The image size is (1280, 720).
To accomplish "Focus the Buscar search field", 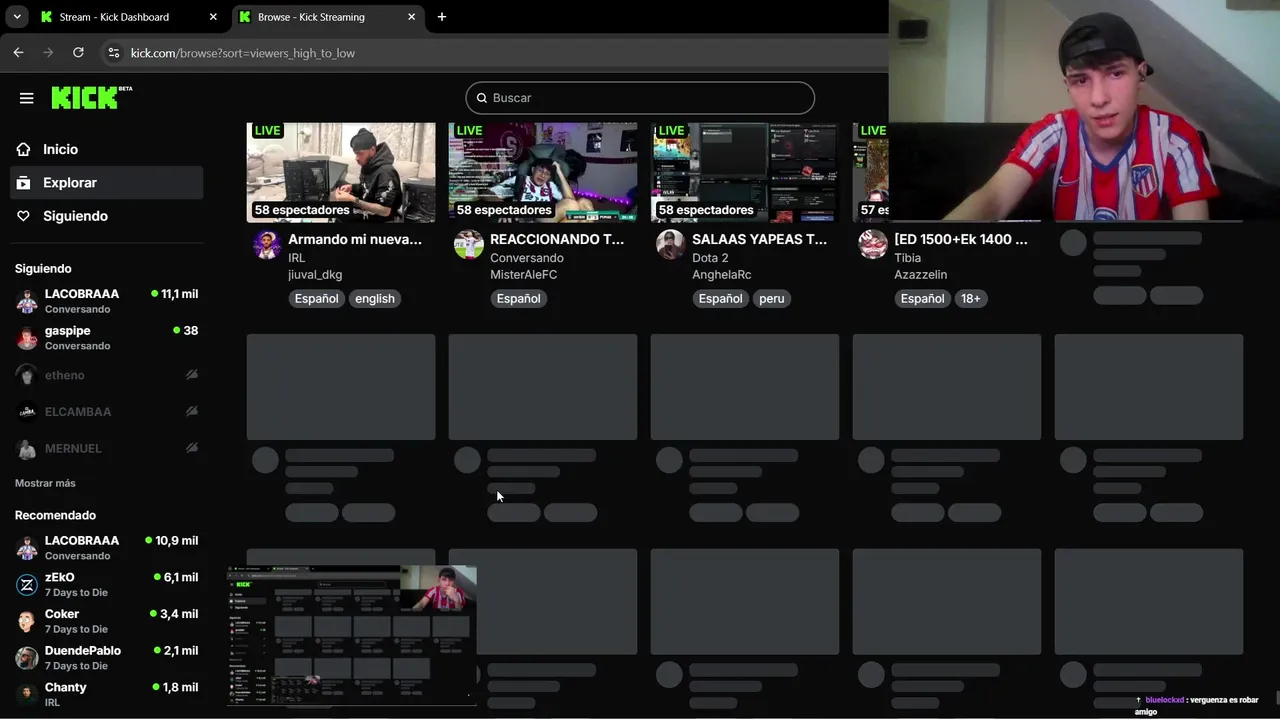I will [x=640, y=98].
